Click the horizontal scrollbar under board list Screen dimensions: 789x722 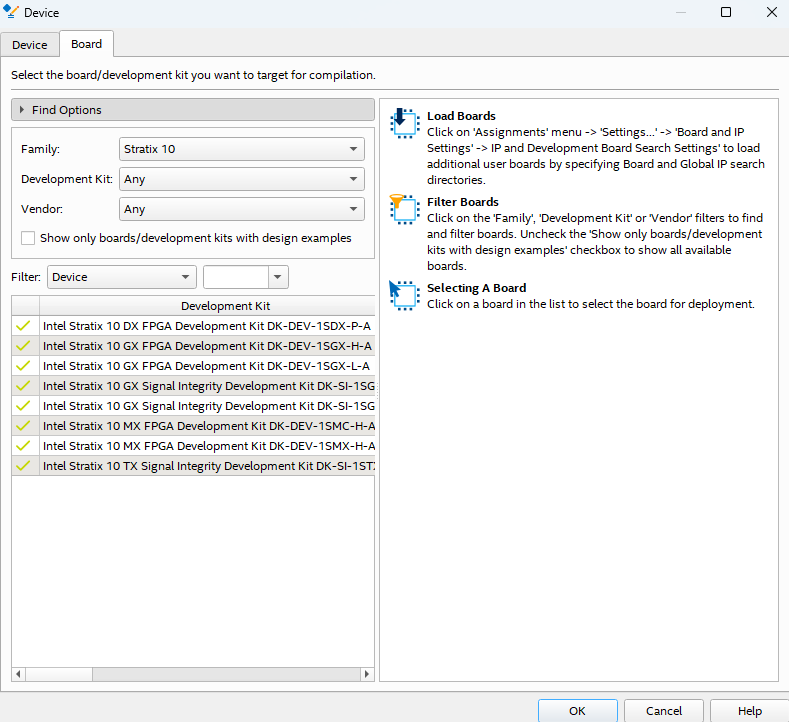(x=192, y=674)
